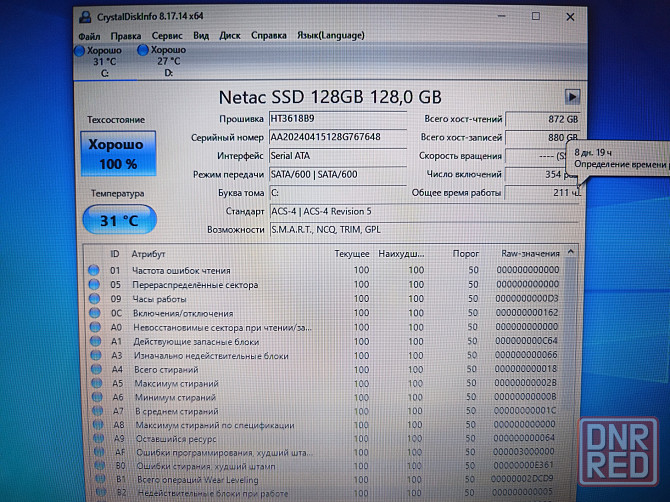
Task: Click the 31 °C temperature button
Action: click(x=119, y=220)
